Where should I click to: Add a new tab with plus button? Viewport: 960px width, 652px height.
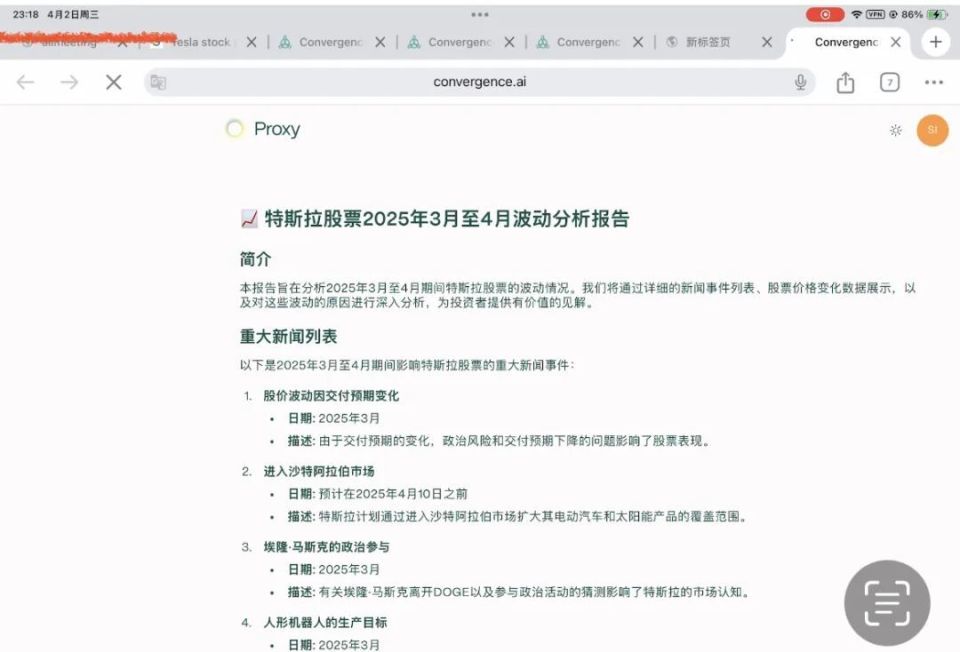tap(936, 42)
